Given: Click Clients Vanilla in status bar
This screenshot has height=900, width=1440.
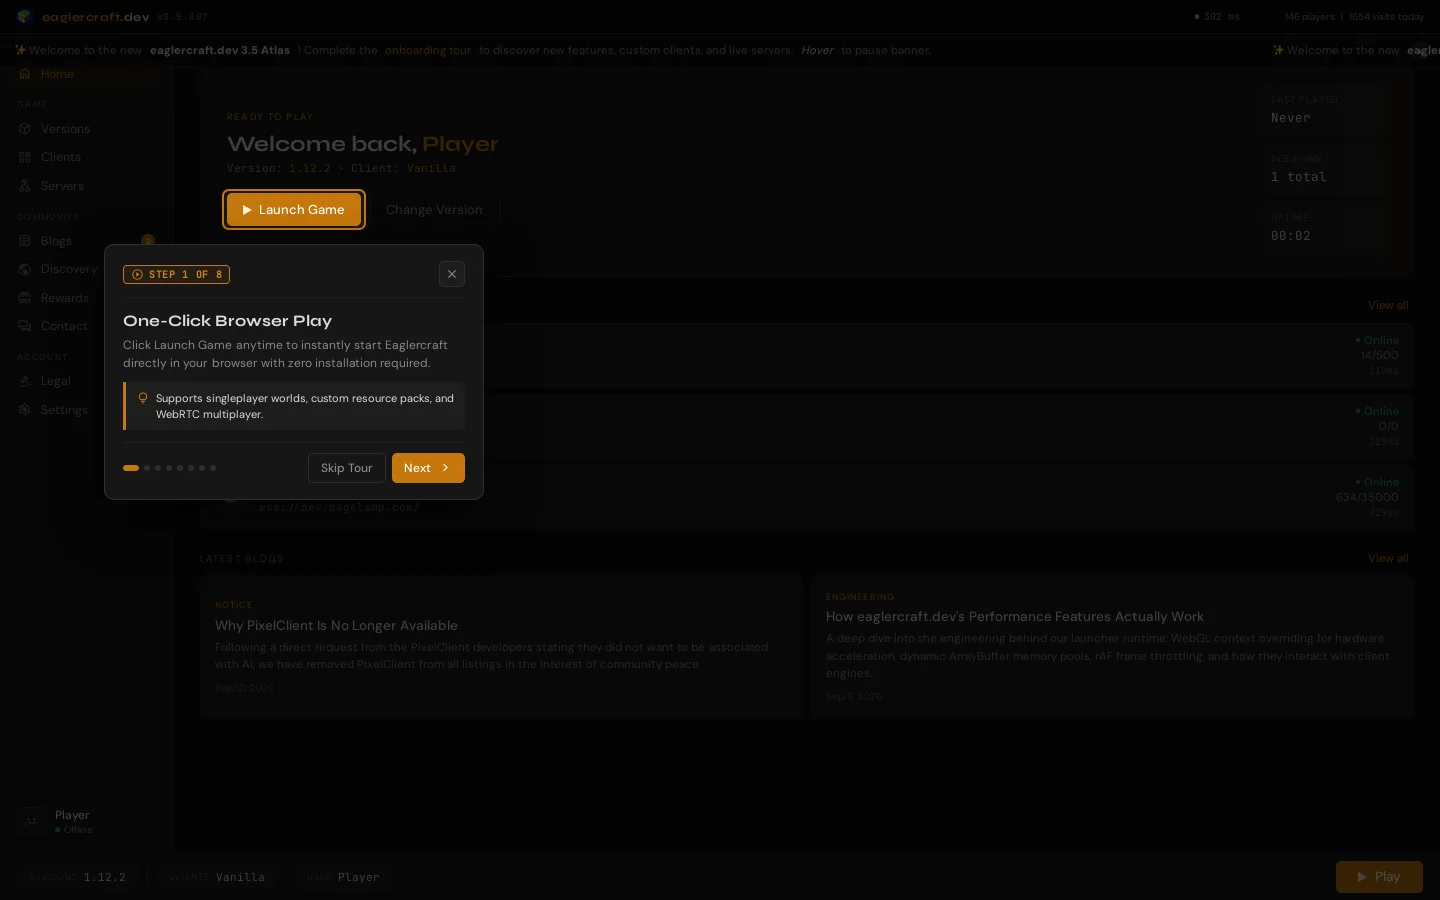Looking at the screenshot, I should click(217, 877).
